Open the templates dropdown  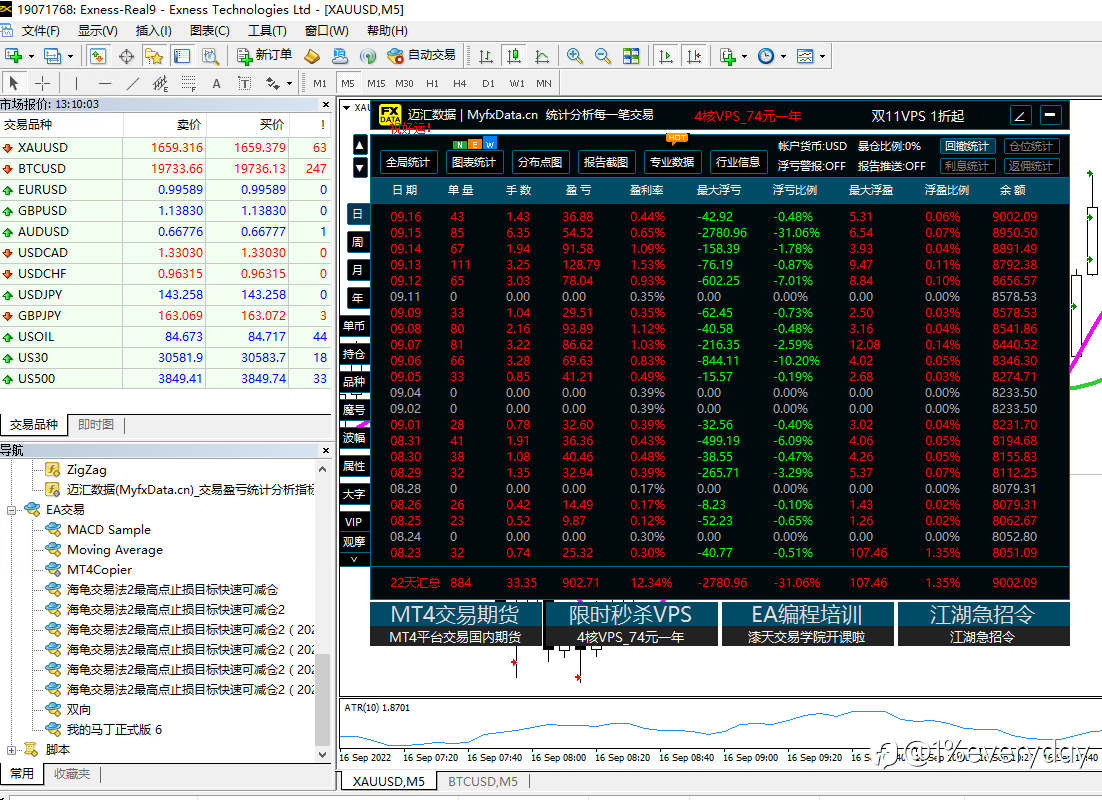pyautogui.click(x=822, y=56)
